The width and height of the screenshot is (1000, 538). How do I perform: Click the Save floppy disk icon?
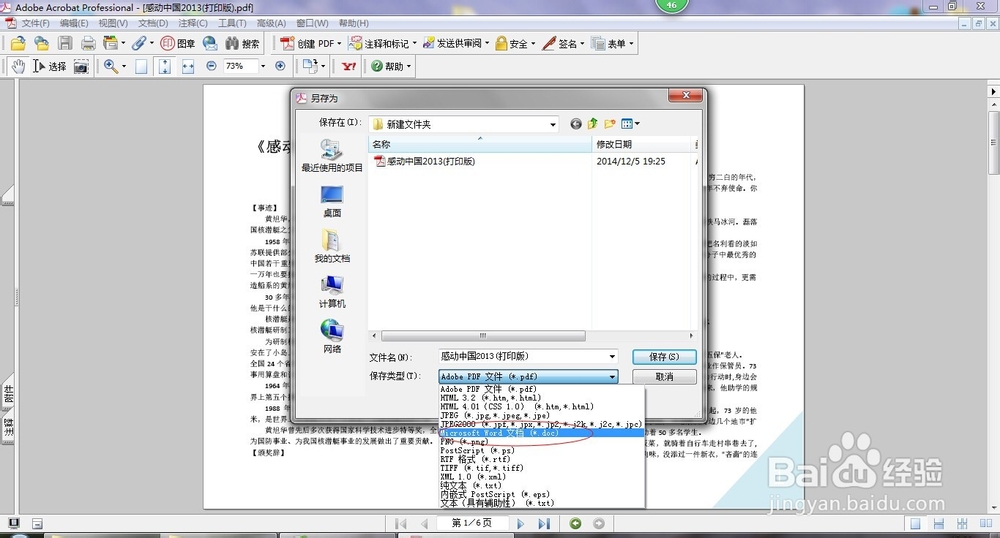[x=65, y=43]
